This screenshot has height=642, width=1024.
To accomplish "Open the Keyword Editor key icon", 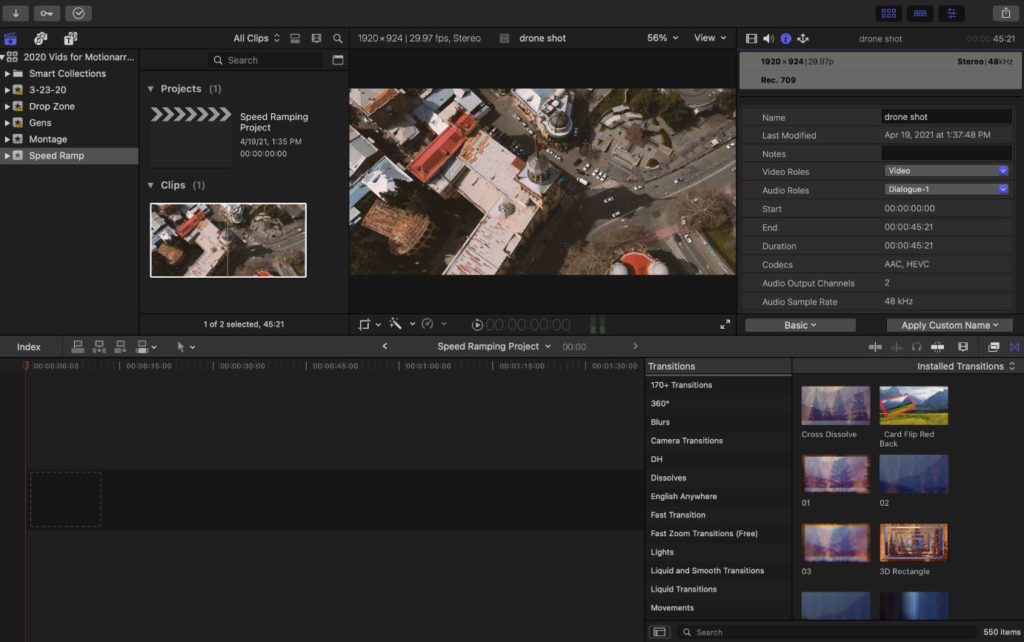I will pos(46,13).
